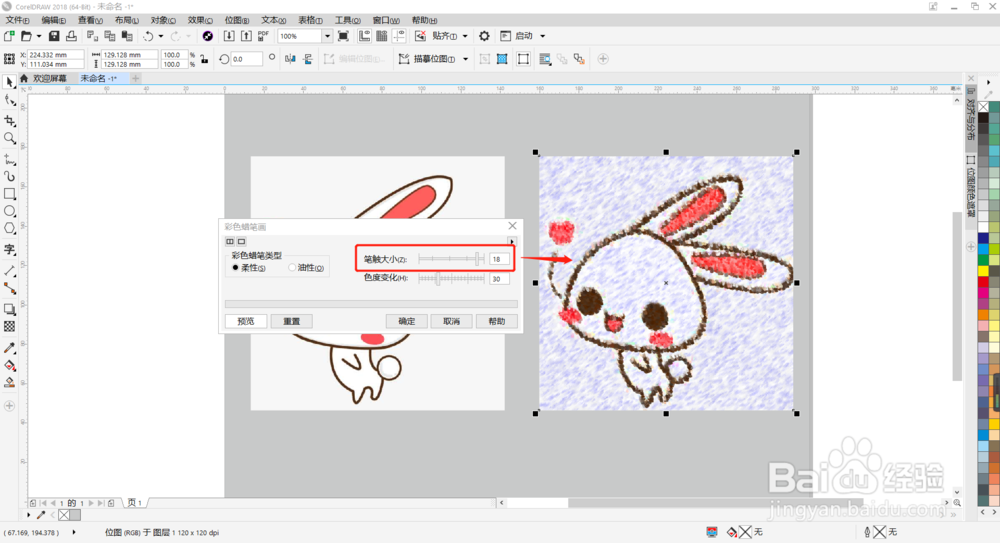This screenshot has width=1000, height=543.
Task: Toggle show guidelines button
Action: coord(399,36)
